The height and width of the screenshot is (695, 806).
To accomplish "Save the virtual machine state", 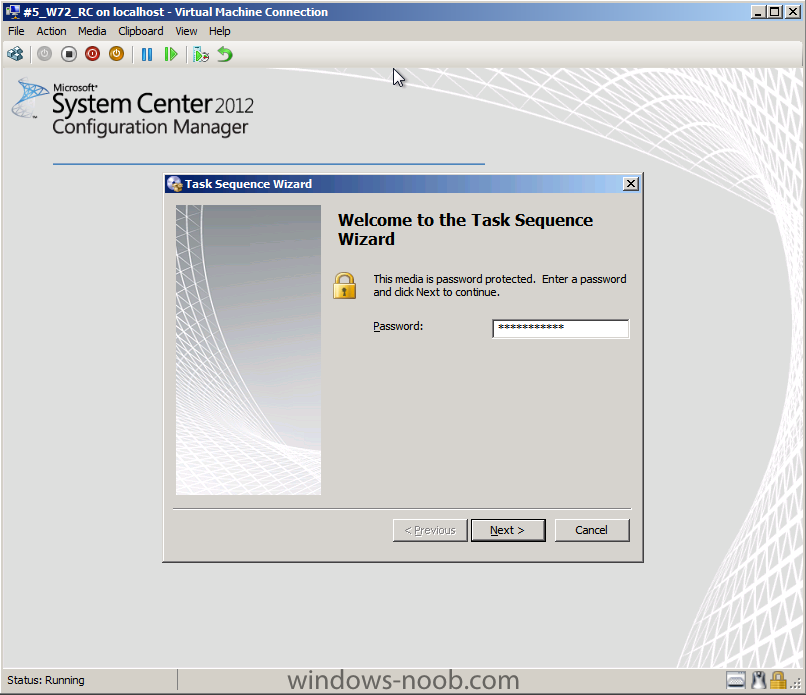I will click(x=117, y=54).
